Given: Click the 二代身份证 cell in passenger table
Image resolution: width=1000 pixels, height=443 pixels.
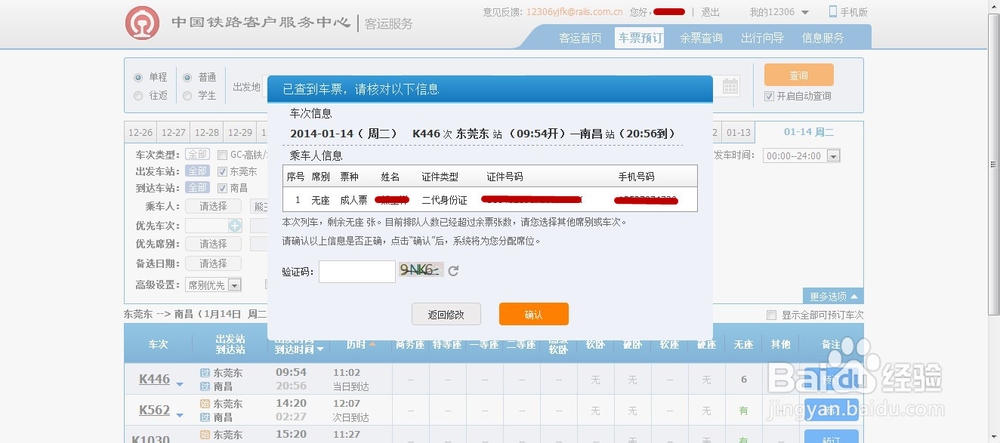Looking at the screenshot, I should [x=445, y=200].
